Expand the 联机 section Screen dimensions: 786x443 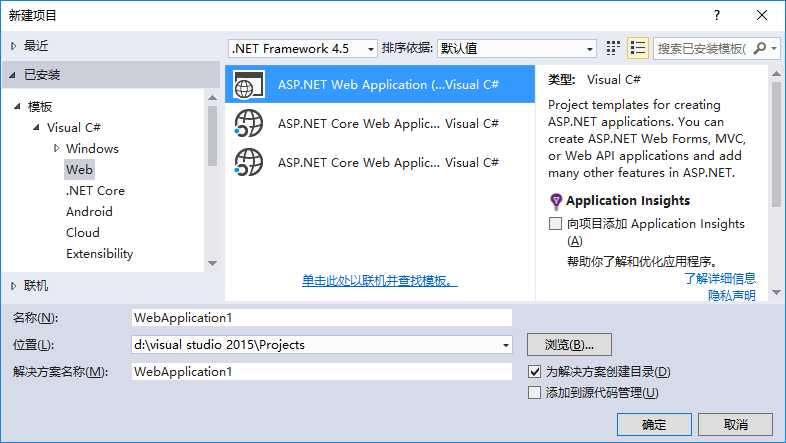click(x=14, y=286)
